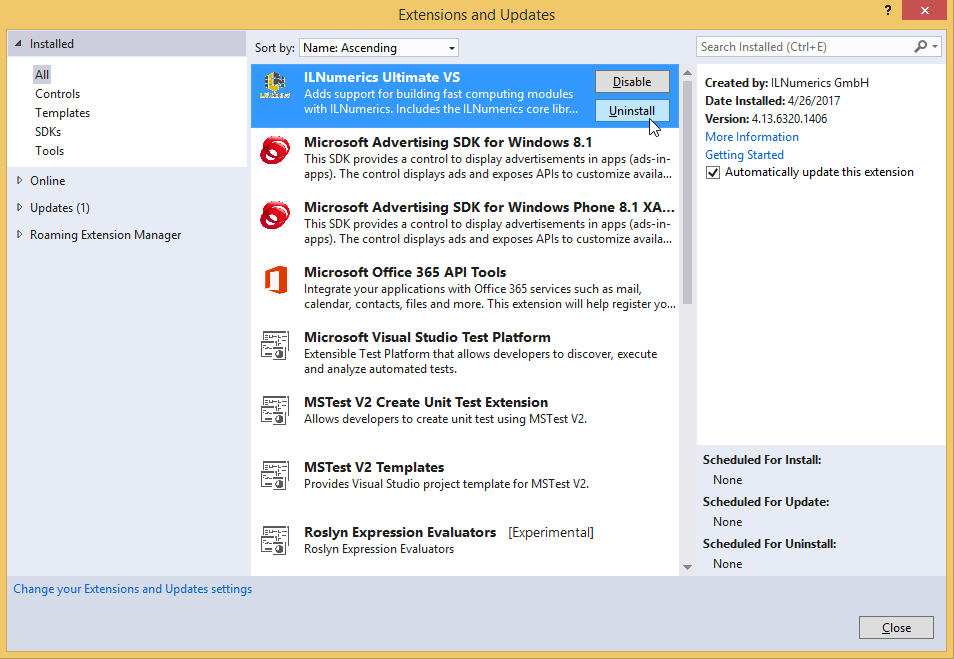Click the Microsoft Advertising SDK for Windows 8.1 icon
The image size is (954, 659).
[x=274, y=150]
